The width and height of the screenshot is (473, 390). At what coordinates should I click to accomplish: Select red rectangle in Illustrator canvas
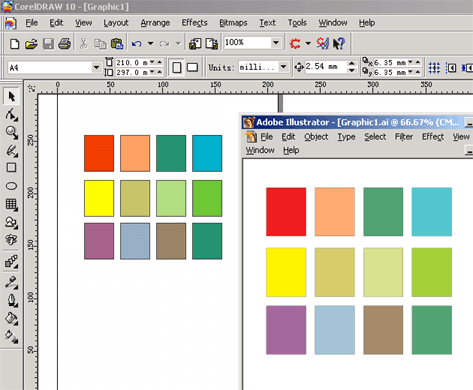click(286, 212)
